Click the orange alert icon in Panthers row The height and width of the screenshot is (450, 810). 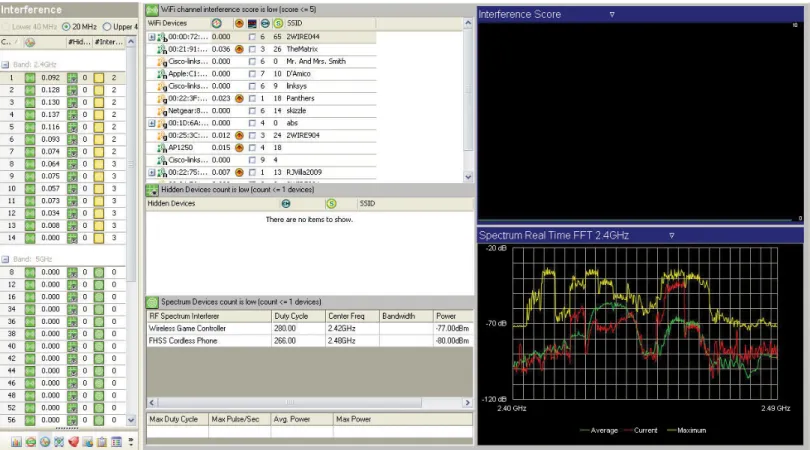coord(239,98)
